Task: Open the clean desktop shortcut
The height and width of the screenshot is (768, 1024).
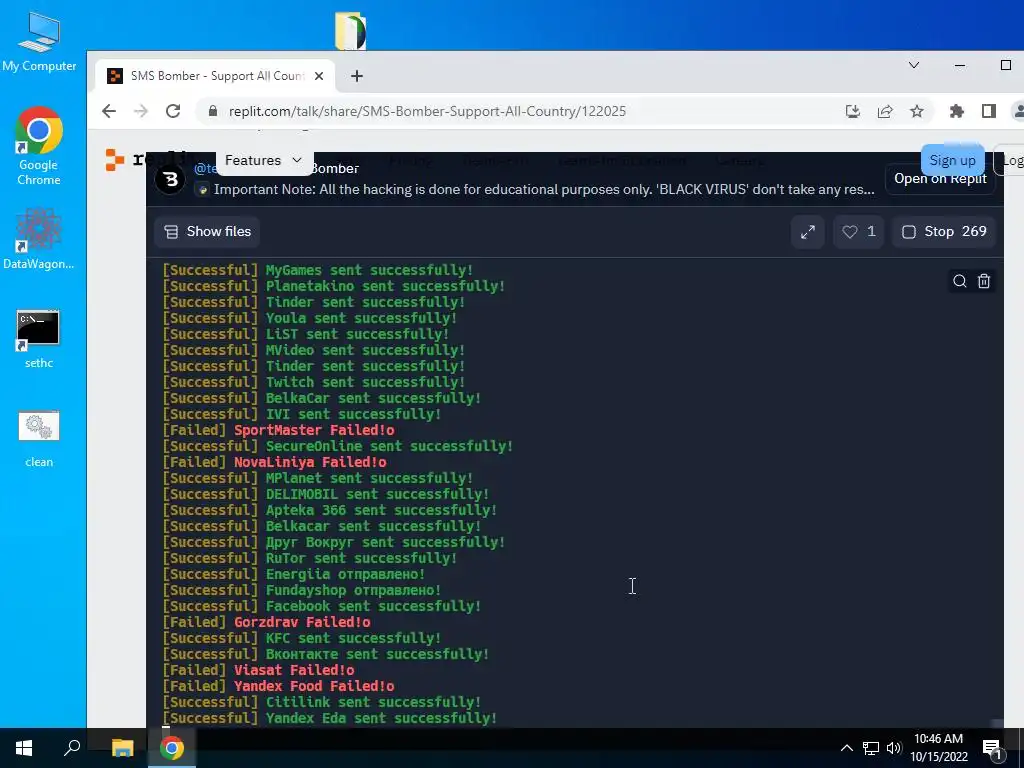Action: 39,438
